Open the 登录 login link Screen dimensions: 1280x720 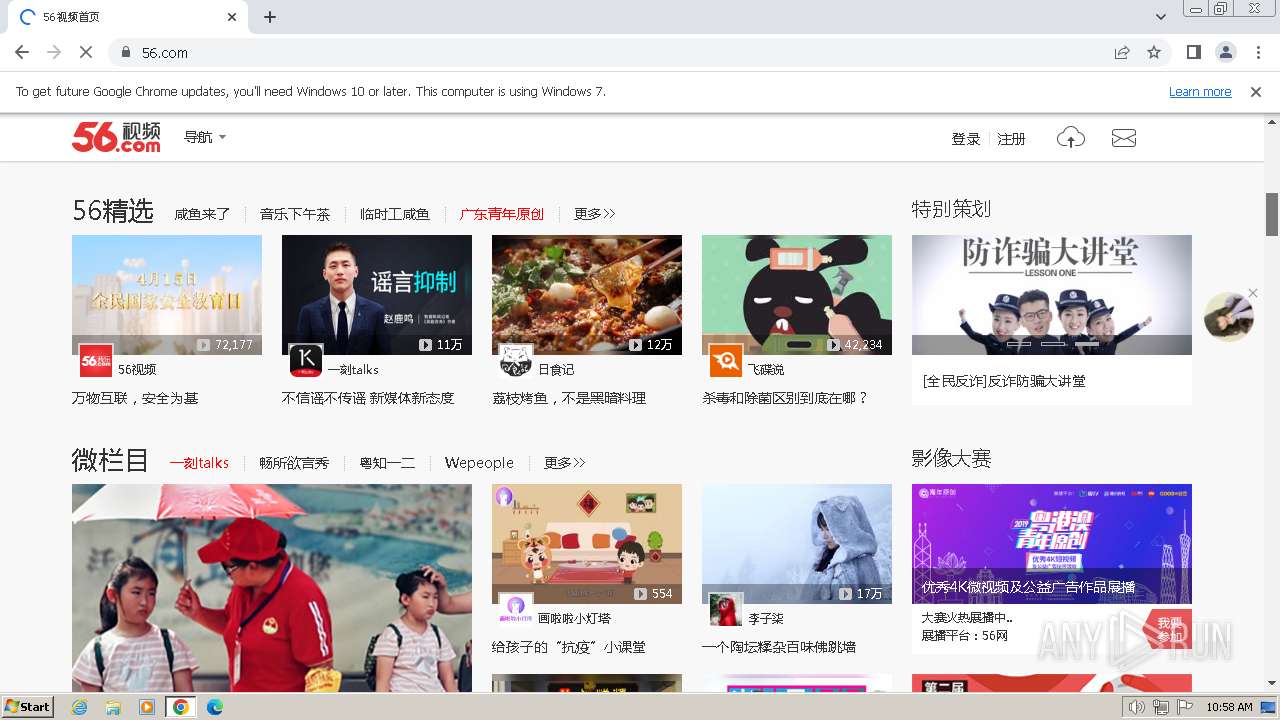coord(966,139)
